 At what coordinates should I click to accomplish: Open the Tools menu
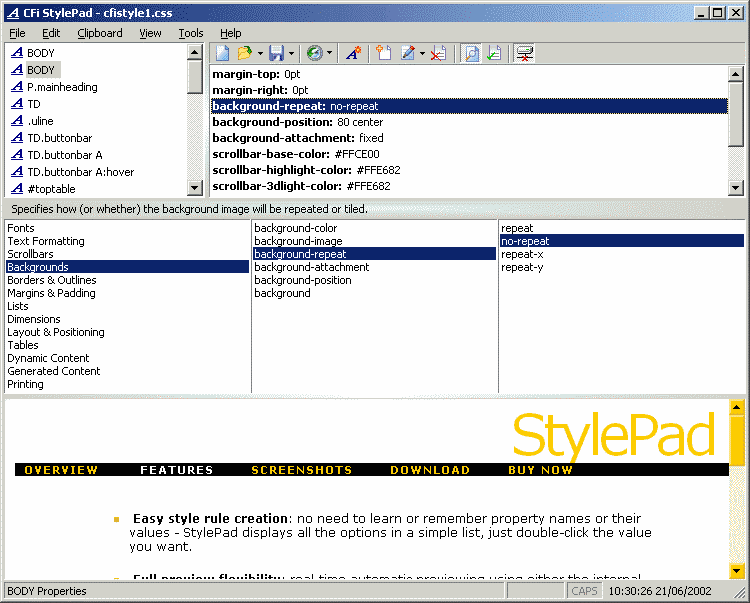(190, 33)
